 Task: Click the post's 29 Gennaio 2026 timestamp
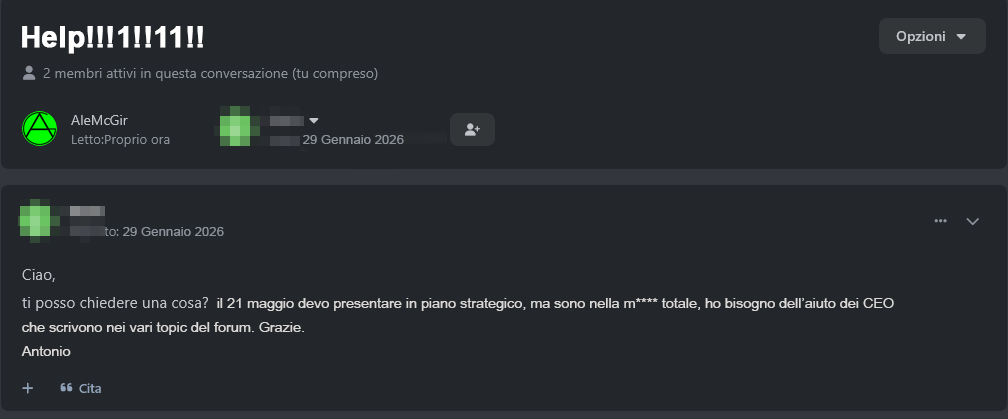tap(173, 232)
